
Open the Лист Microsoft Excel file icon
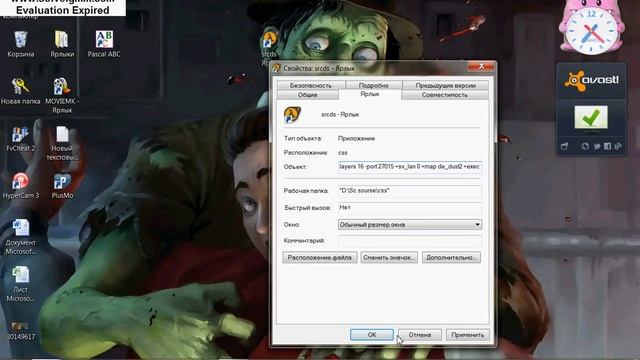[x=20, y=284]
